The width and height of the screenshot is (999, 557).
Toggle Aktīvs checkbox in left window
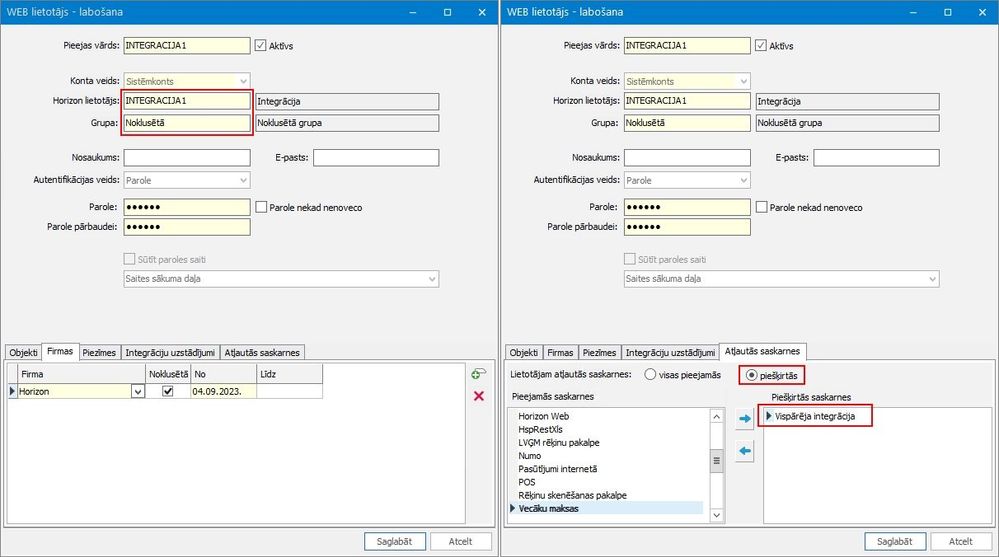(260, 45)
